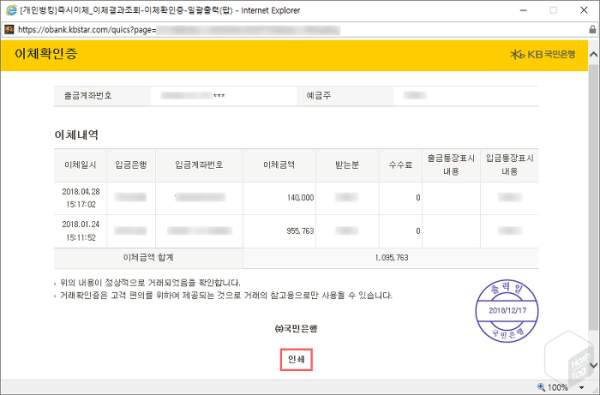The image size is (600, 395).
Task: Click the 100% zoom percentage text
Action: (x=558, y=388)
